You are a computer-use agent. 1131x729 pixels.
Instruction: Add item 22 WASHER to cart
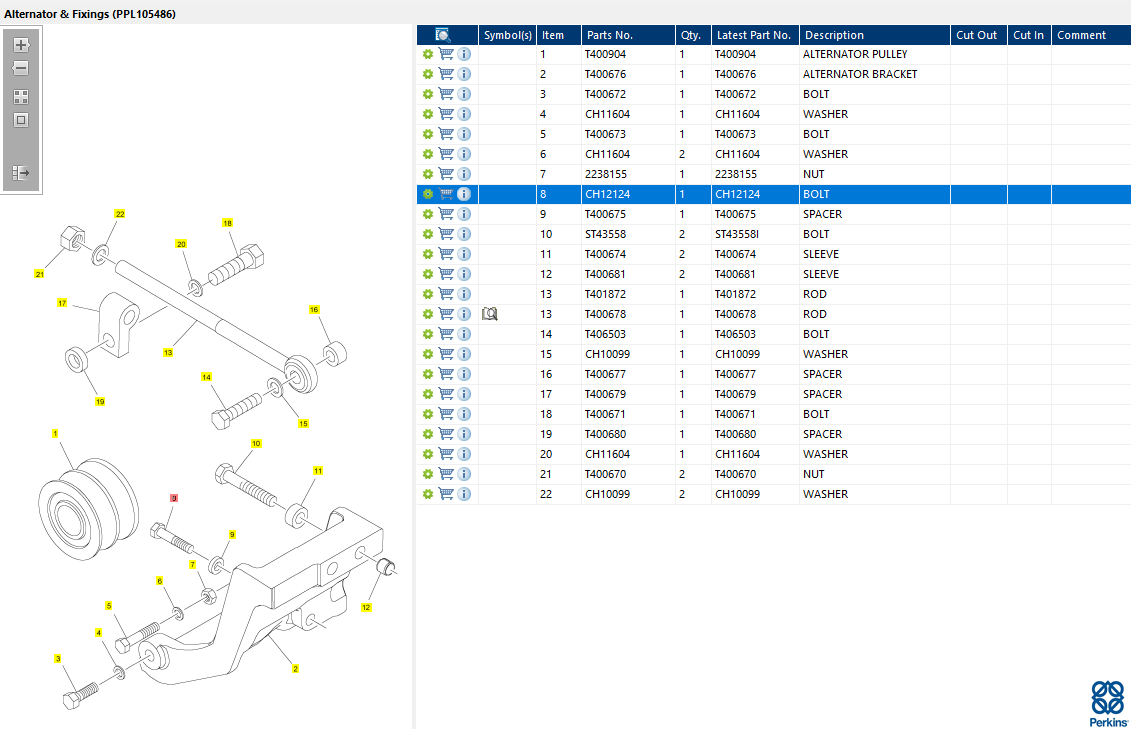tap(446, 494)
